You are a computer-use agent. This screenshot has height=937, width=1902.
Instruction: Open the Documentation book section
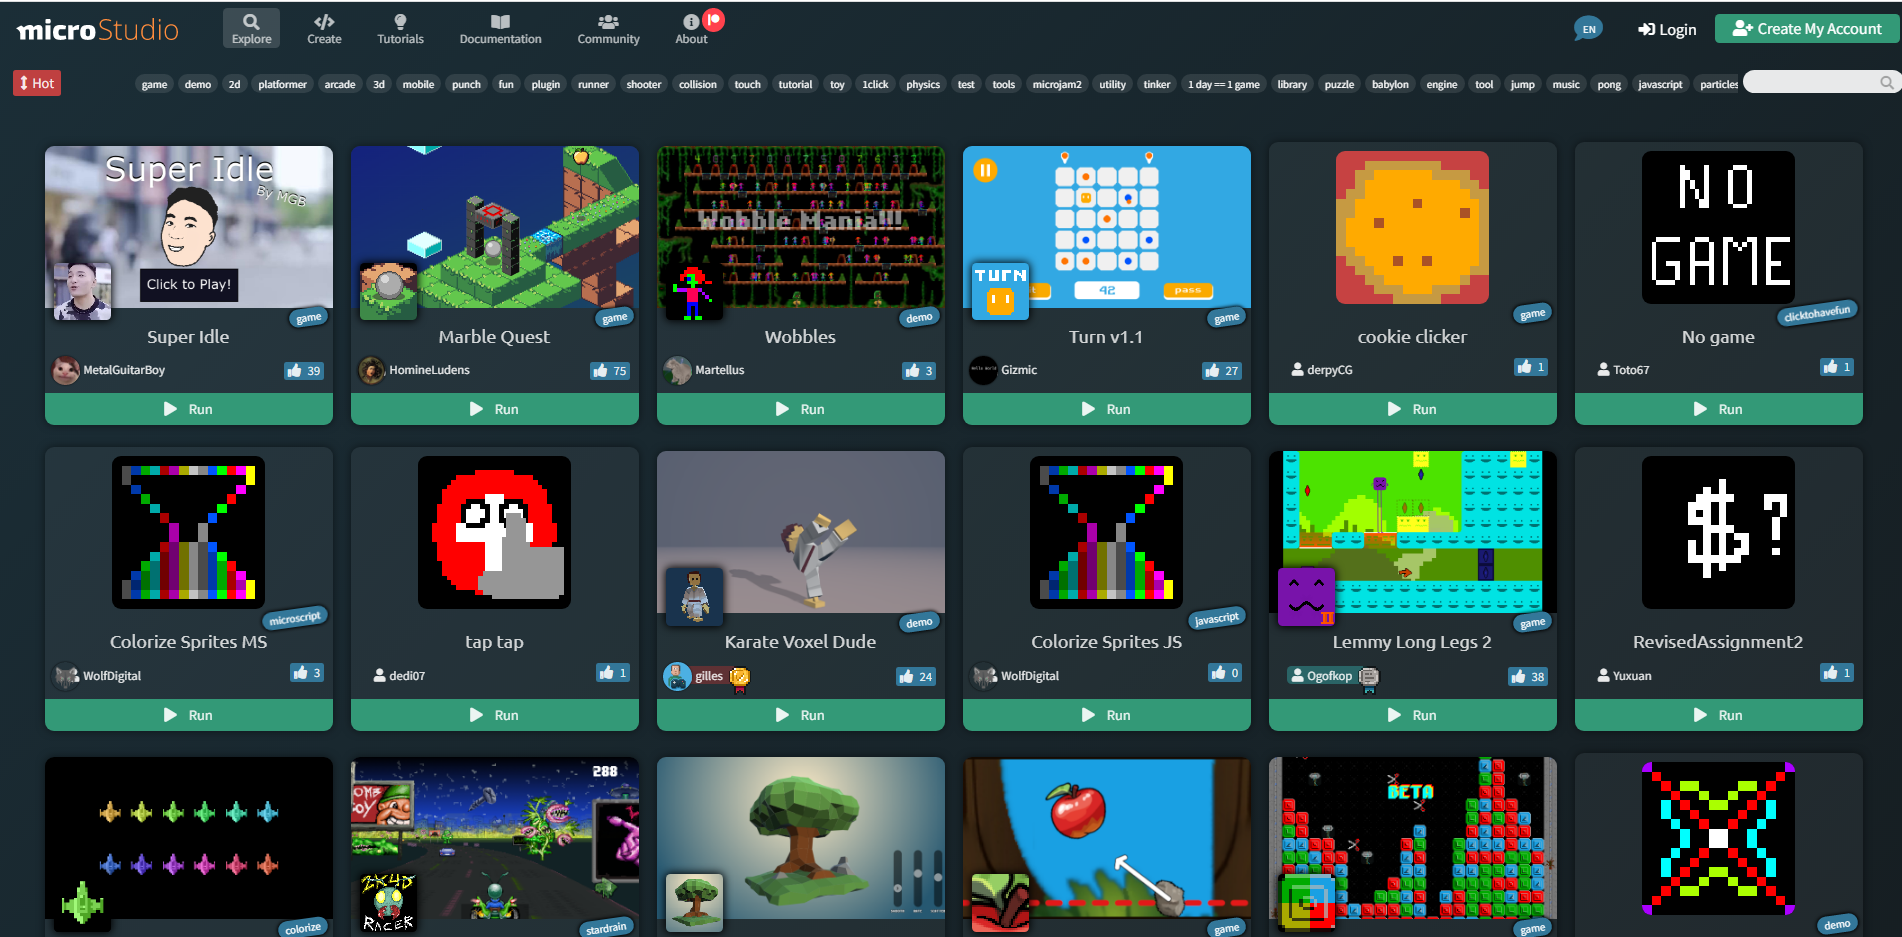pos(500,28)
